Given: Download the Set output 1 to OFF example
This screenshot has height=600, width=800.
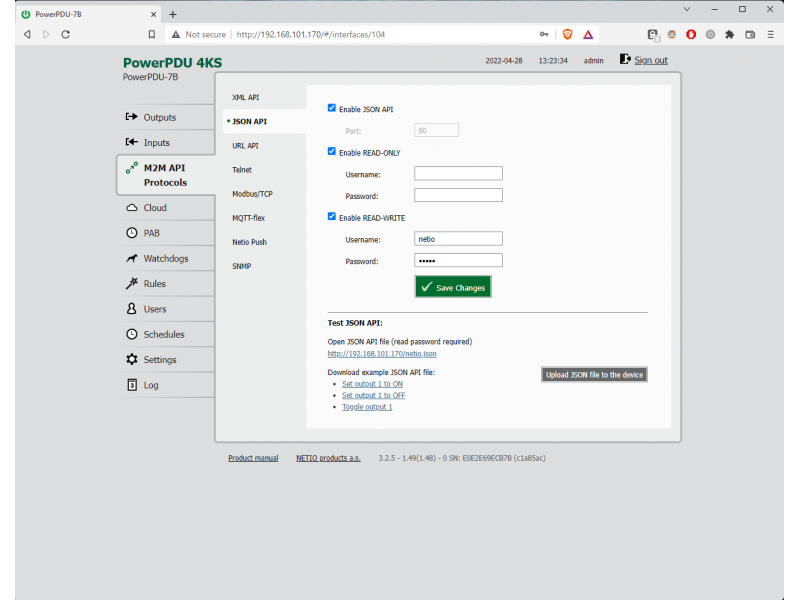Looking at the screenshot, I should click(x=374, y=395).
